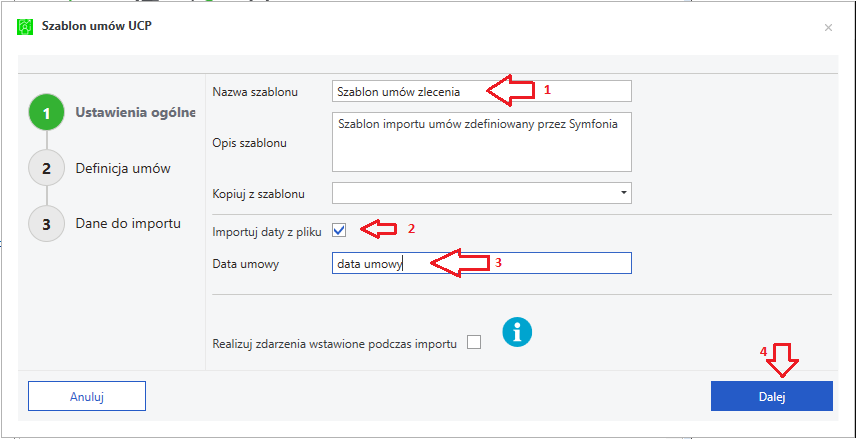Click the Data umowy label
This screenshot has width=858, height=439.
click(x=246, y=264)
